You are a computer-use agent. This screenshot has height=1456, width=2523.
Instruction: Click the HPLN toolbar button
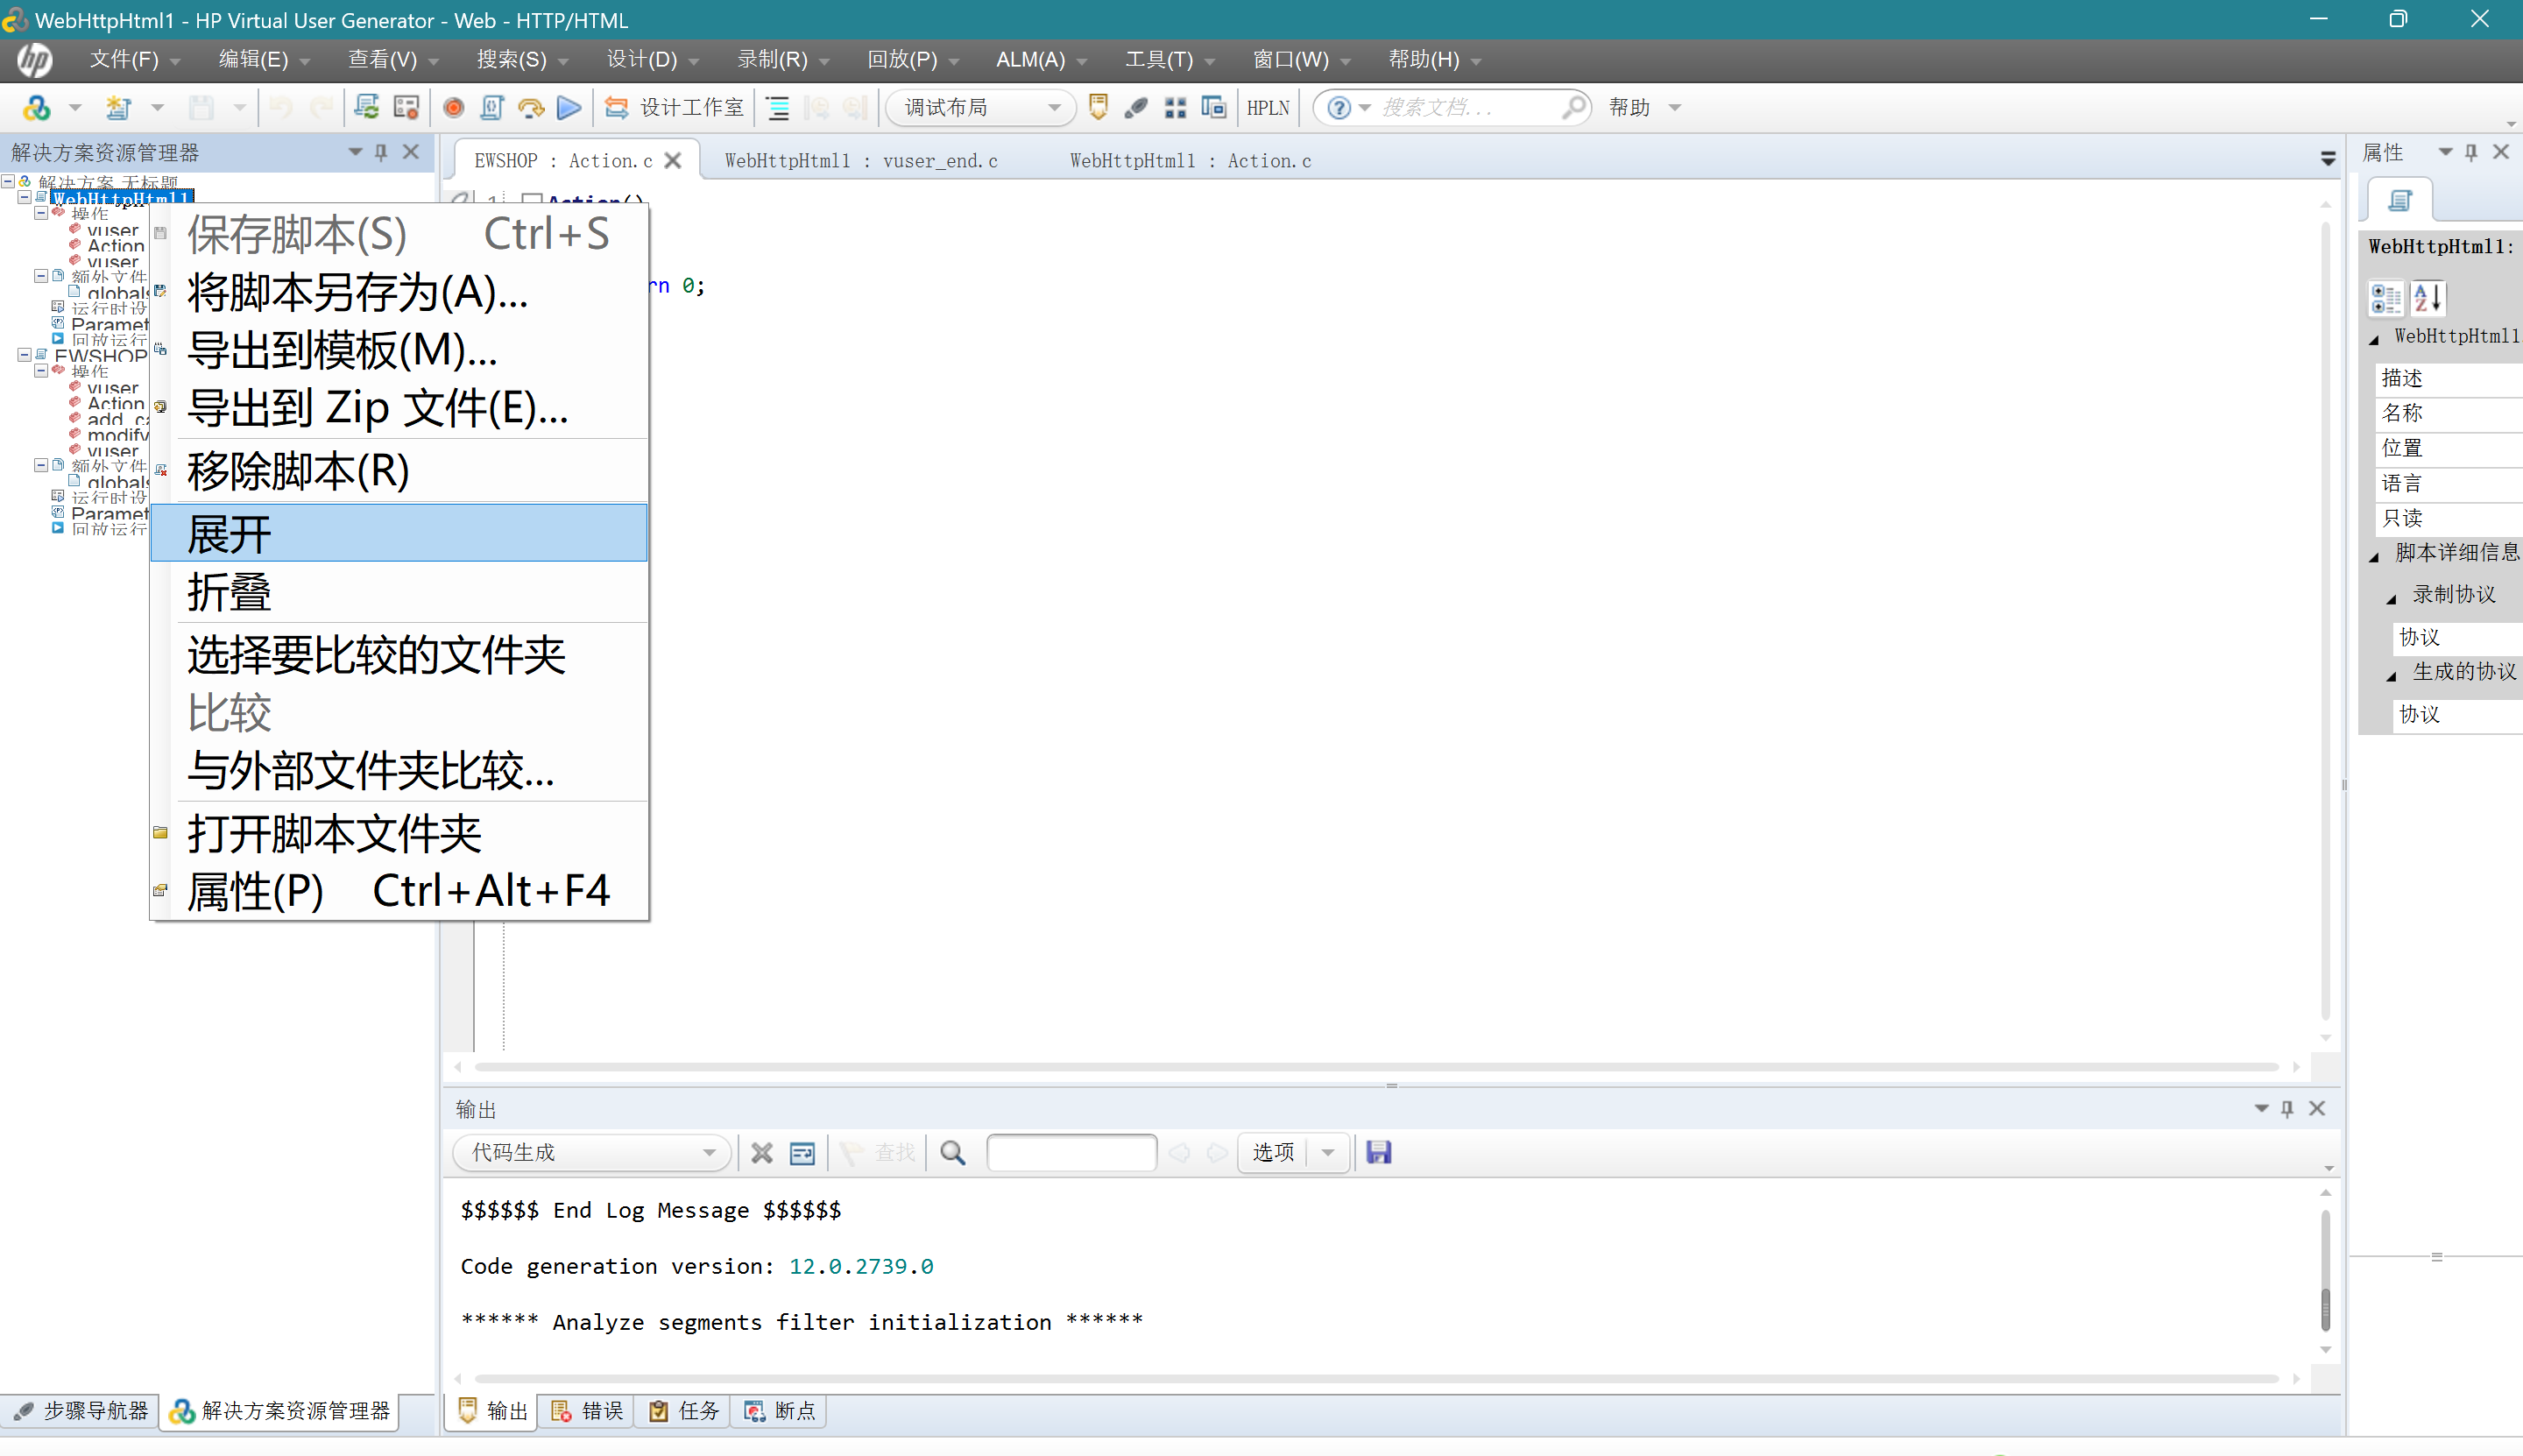[x=1268, y=108]
